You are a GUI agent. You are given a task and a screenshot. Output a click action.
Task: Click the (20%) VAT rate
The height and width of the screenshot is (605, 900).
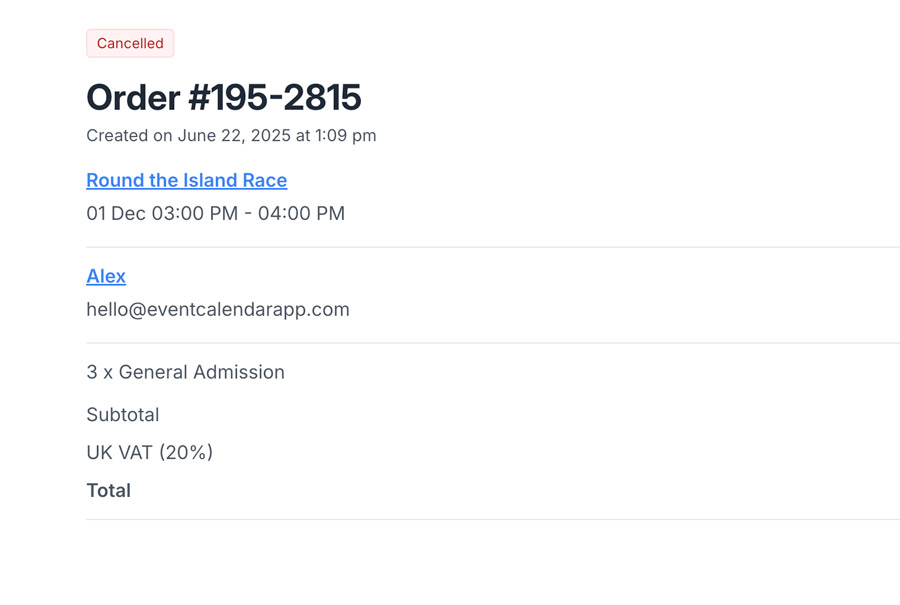(185, 453)
